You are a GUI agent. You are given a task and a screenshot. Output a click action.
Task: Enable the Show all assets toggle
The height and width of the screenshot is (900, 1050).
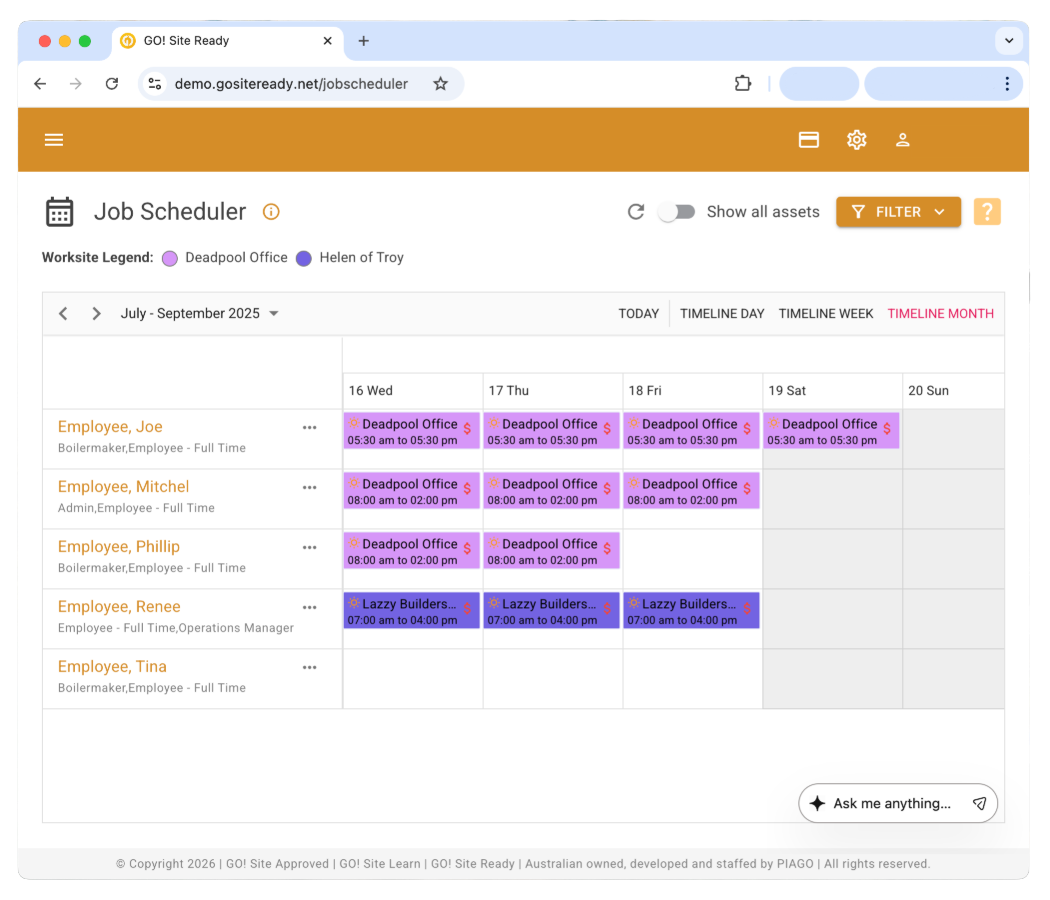[x=677, y=211]
